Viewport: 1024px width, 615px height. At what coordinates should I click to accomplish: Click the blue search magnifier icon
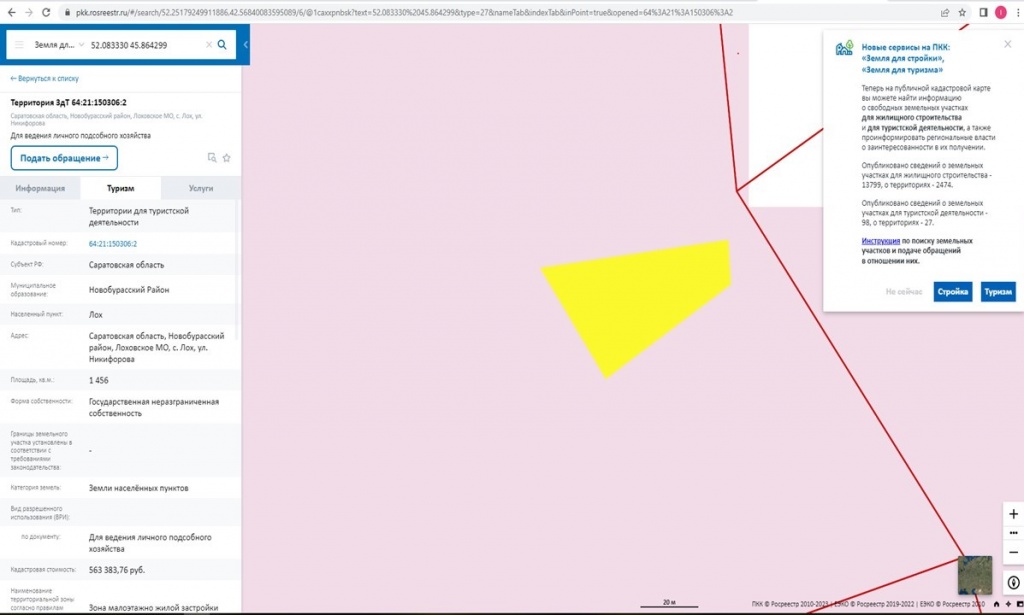(x=222, y=45)
